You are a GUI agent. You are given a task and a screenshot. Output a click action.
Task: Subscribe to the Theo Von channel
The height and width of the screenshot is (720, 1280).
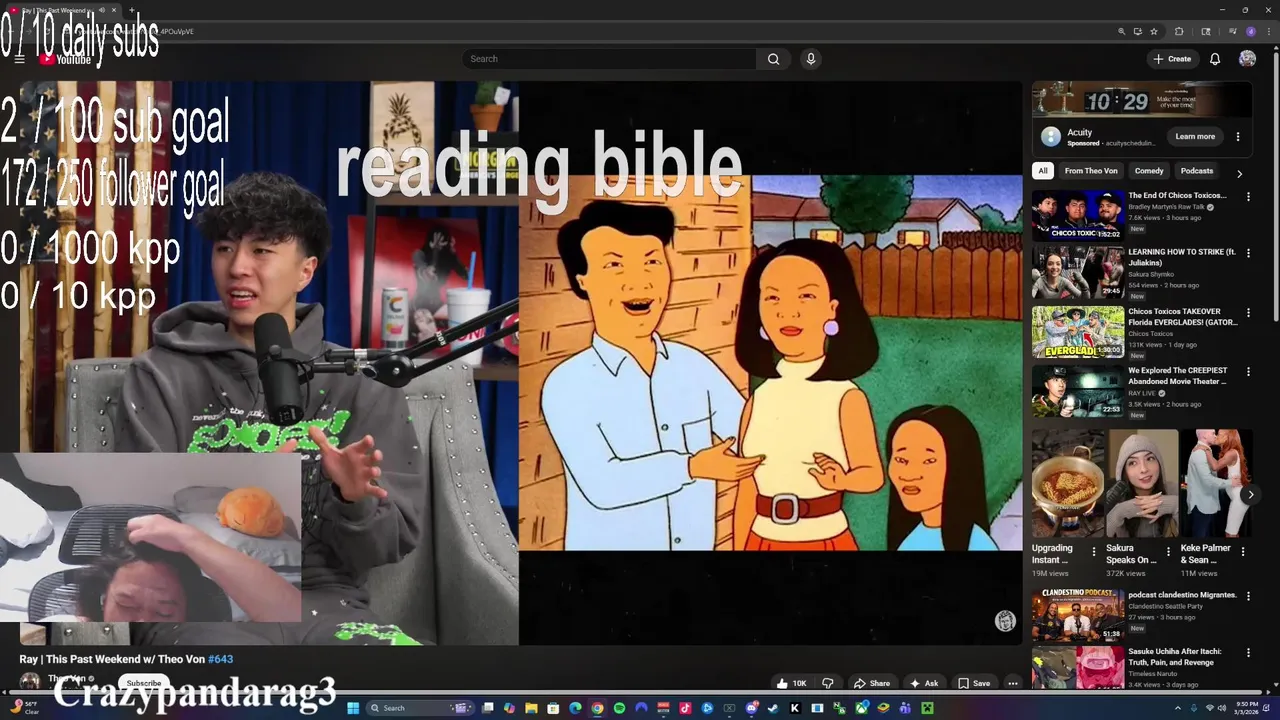point(143,683)
